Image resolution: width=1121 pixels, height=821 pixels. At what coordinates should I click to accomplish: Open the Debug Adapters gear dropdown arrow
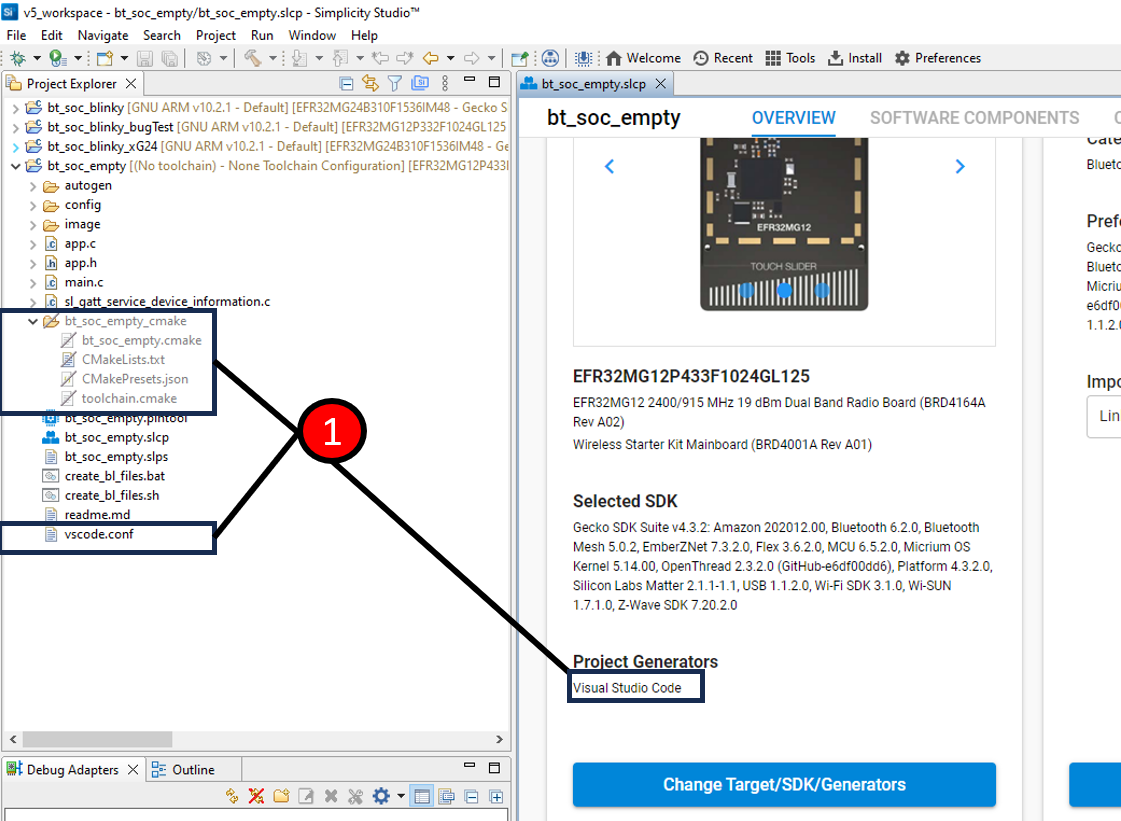point(401,797)
